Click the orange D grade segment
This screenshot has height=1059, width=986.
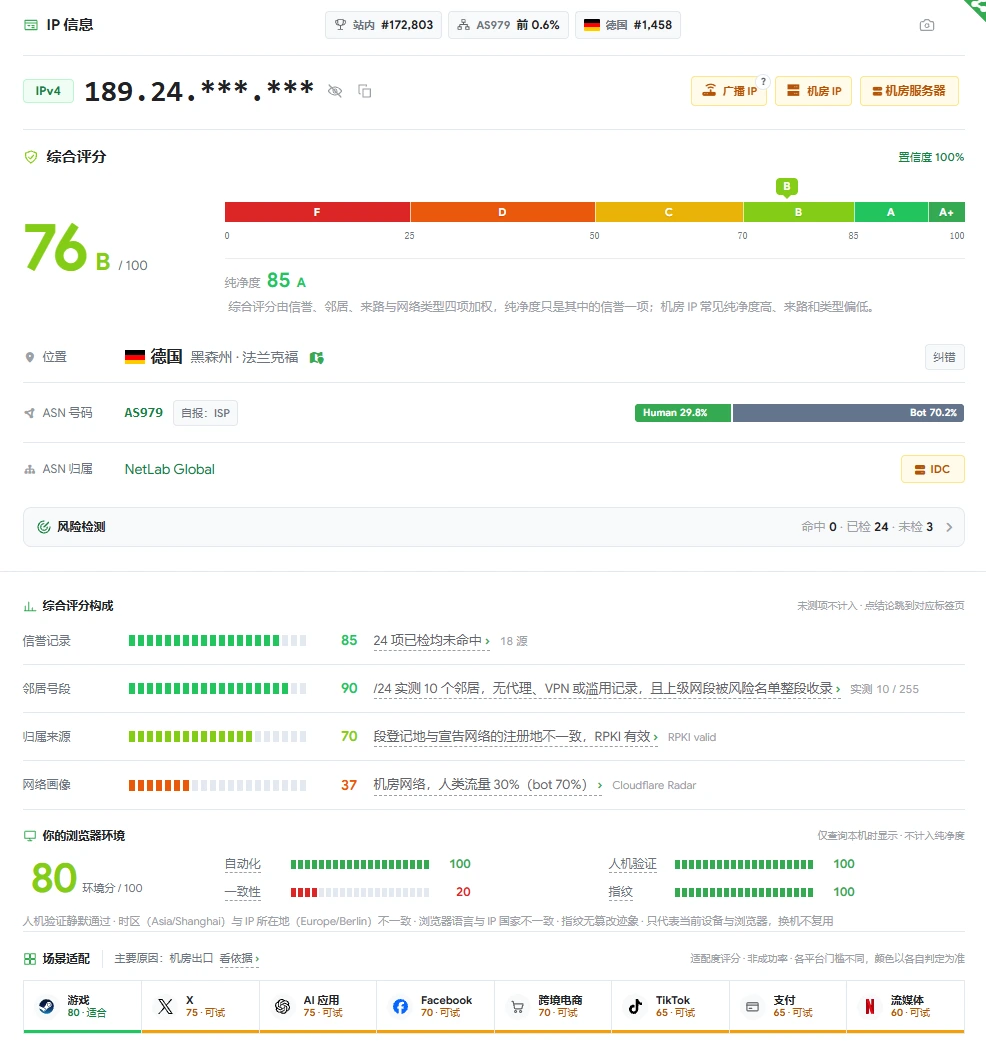[502, 212]
